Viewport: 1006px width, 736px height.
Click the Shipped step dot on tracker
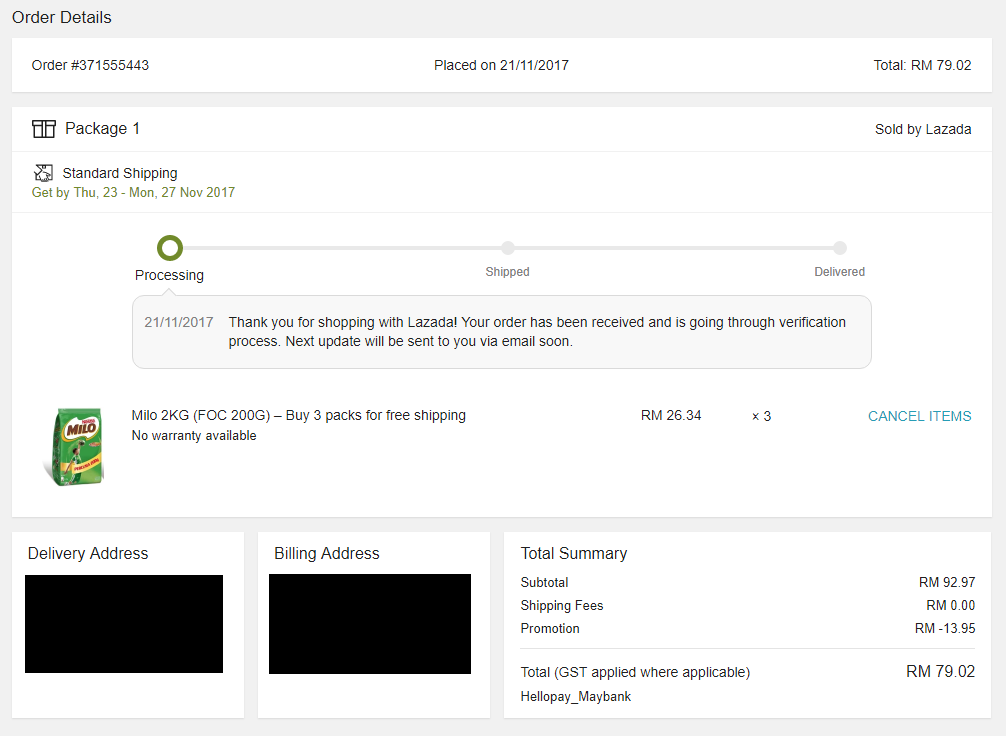(x=508, y=248)
